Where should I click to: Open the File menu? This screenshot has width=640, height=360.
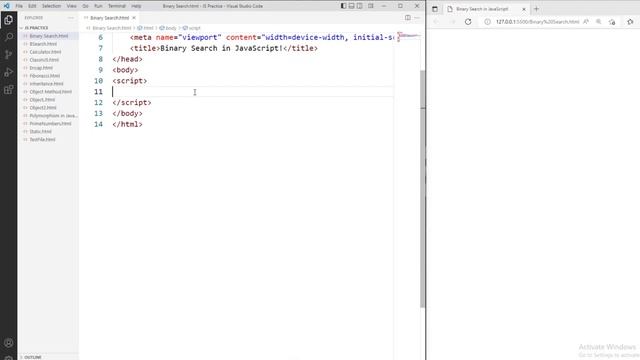pos(19,6)
